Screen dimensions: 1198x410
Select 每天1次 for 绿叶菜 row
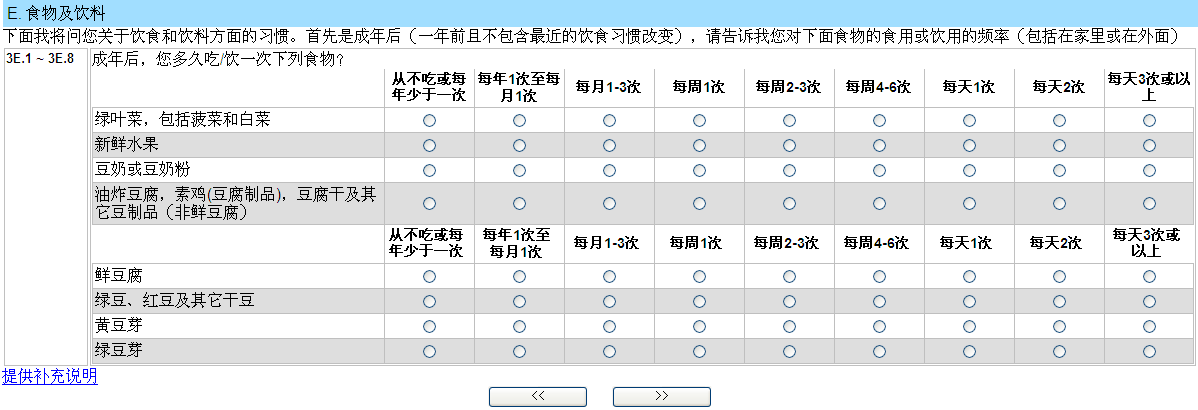tap(969, 120)
